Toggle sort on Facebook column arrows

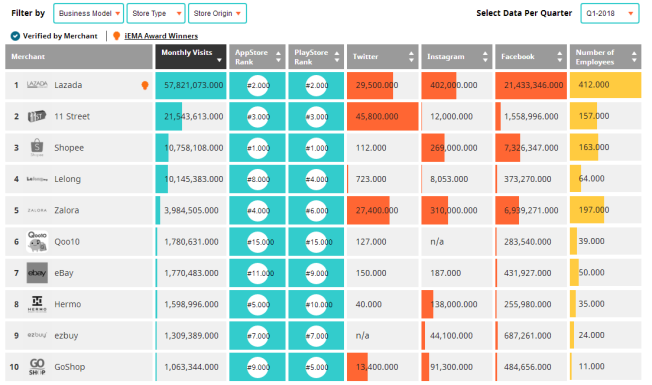pyautogui.click(x=559, y=57)
